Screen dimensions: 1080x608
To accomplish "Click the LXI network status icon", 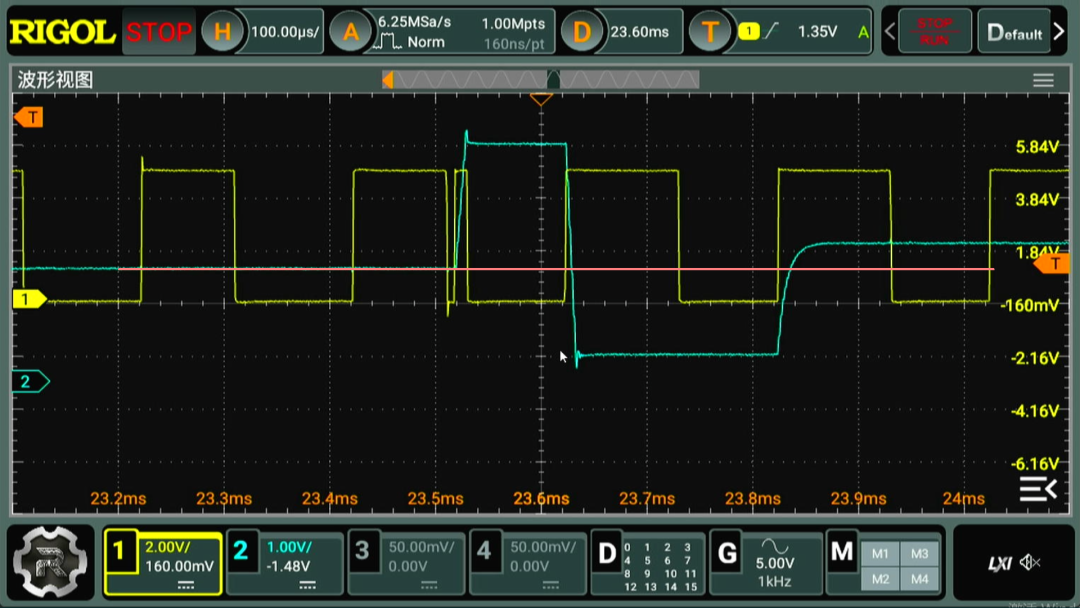I will (999, 564).
